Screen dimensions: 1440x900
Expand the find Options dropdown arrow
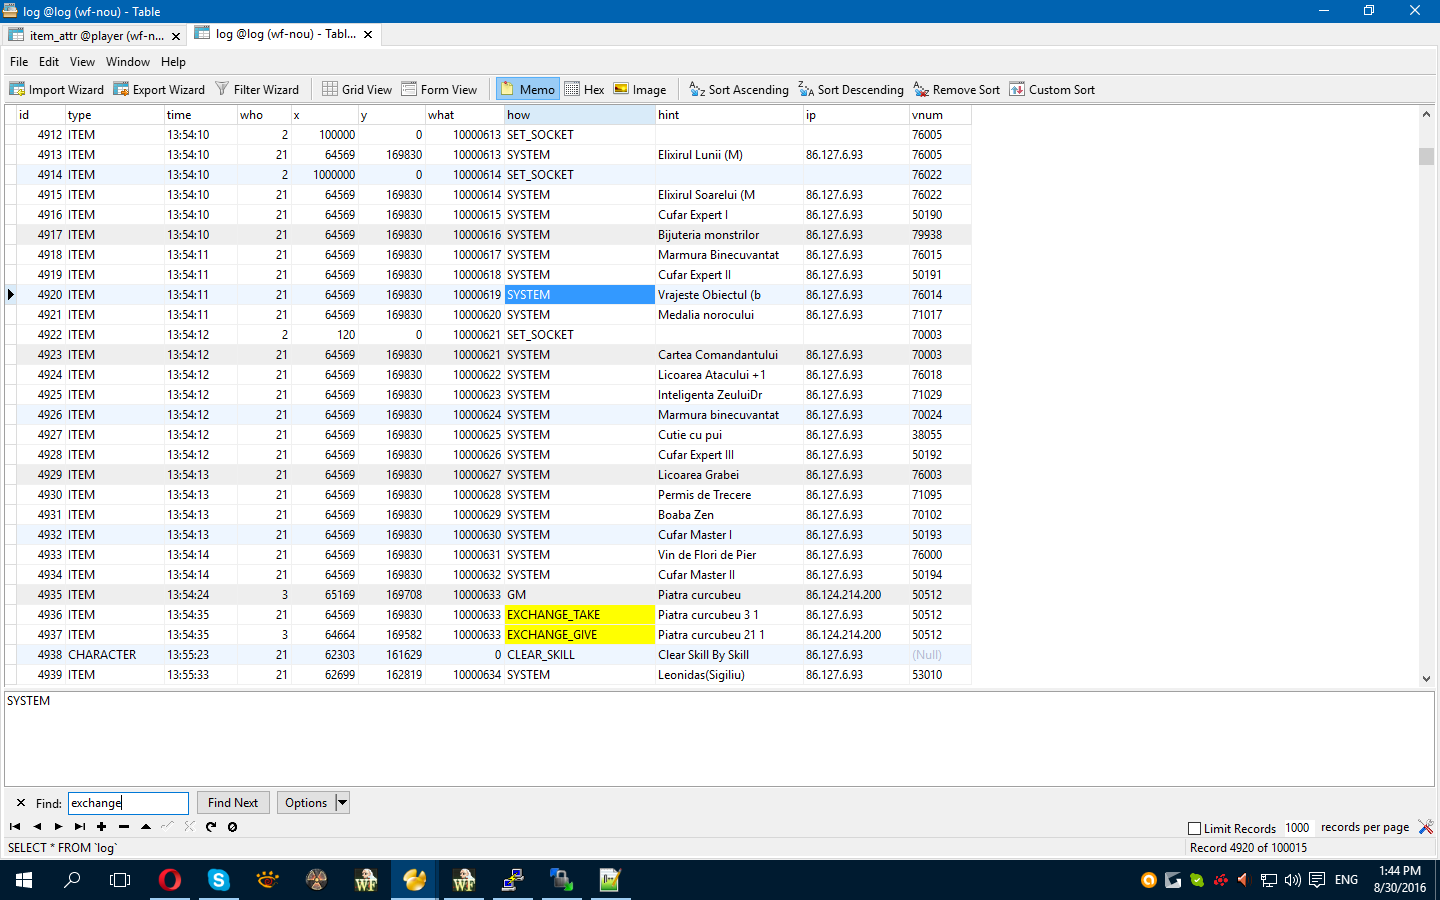pos(342,802)
